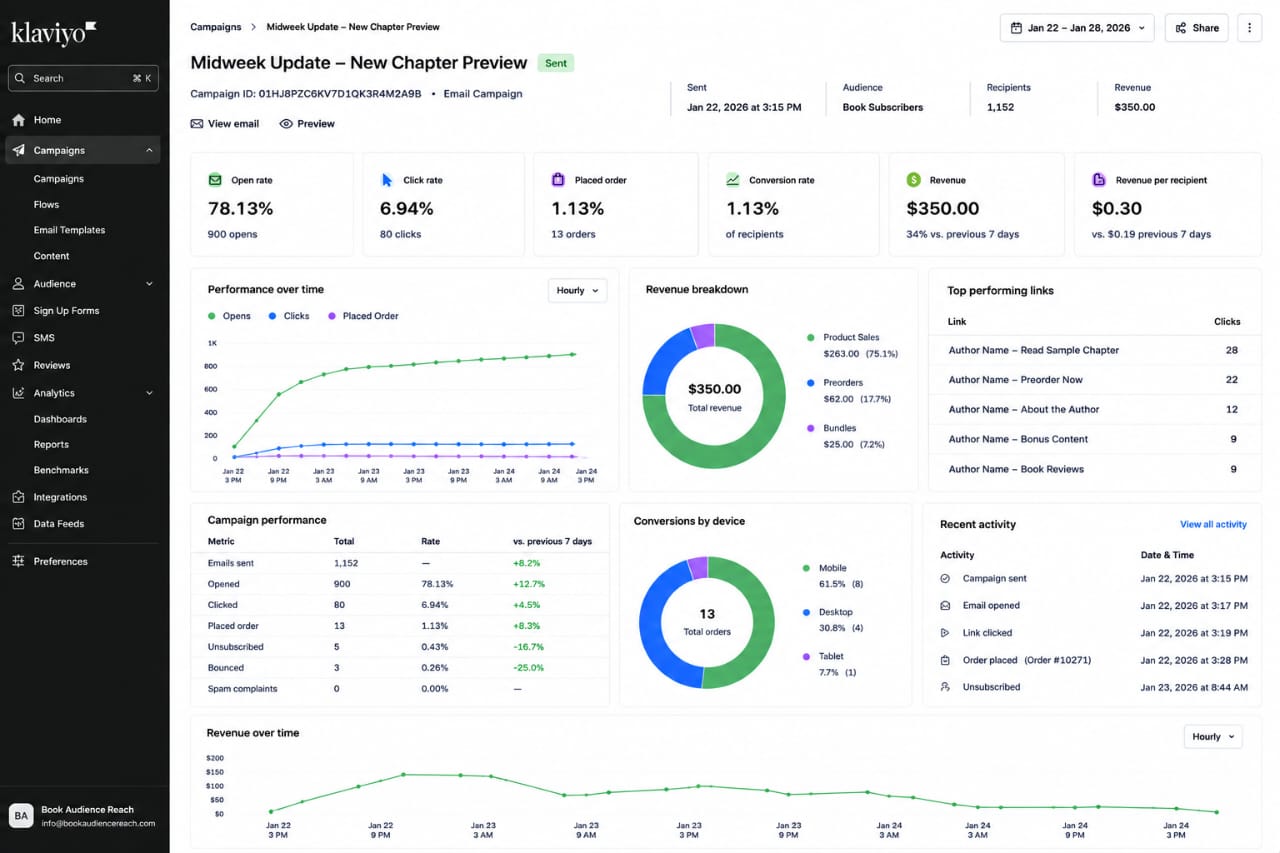Click the Placed order bag icon
Screen dimensions: 1280x853
coord(559,180)
